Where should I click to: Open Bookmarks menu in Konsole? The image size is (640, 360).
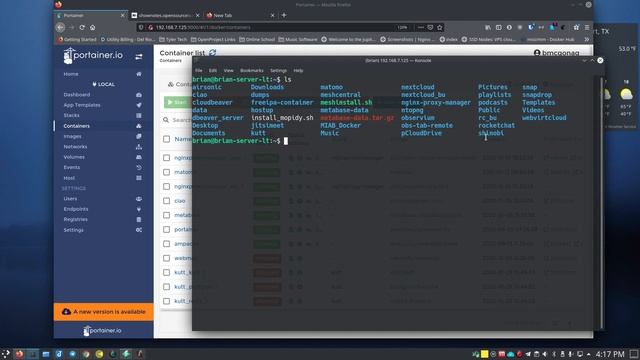pyautogui.click(x=251, y=71)
